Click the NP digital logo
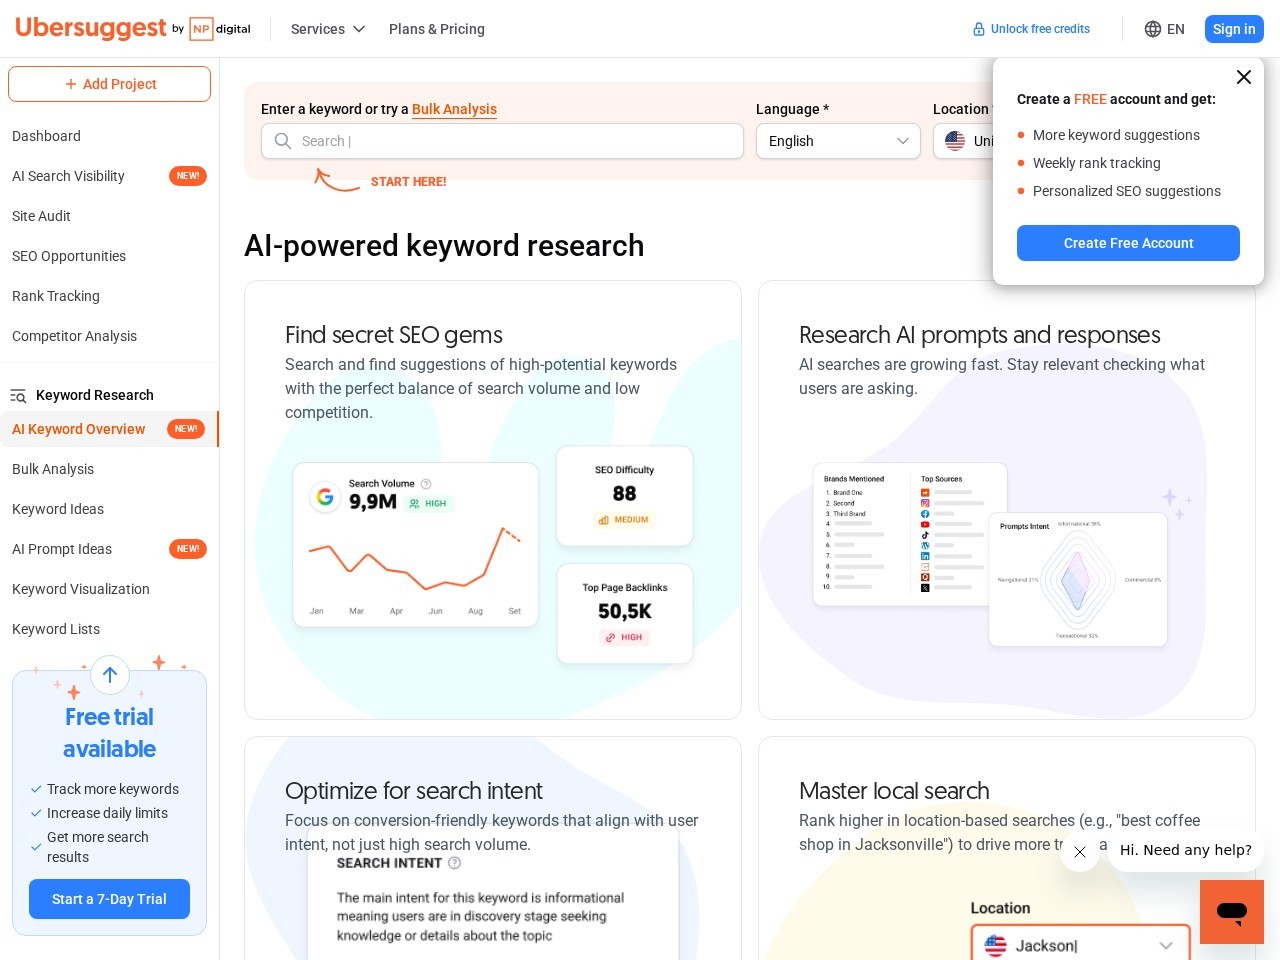The image size is (1280, 960). [x=220, y=29]
